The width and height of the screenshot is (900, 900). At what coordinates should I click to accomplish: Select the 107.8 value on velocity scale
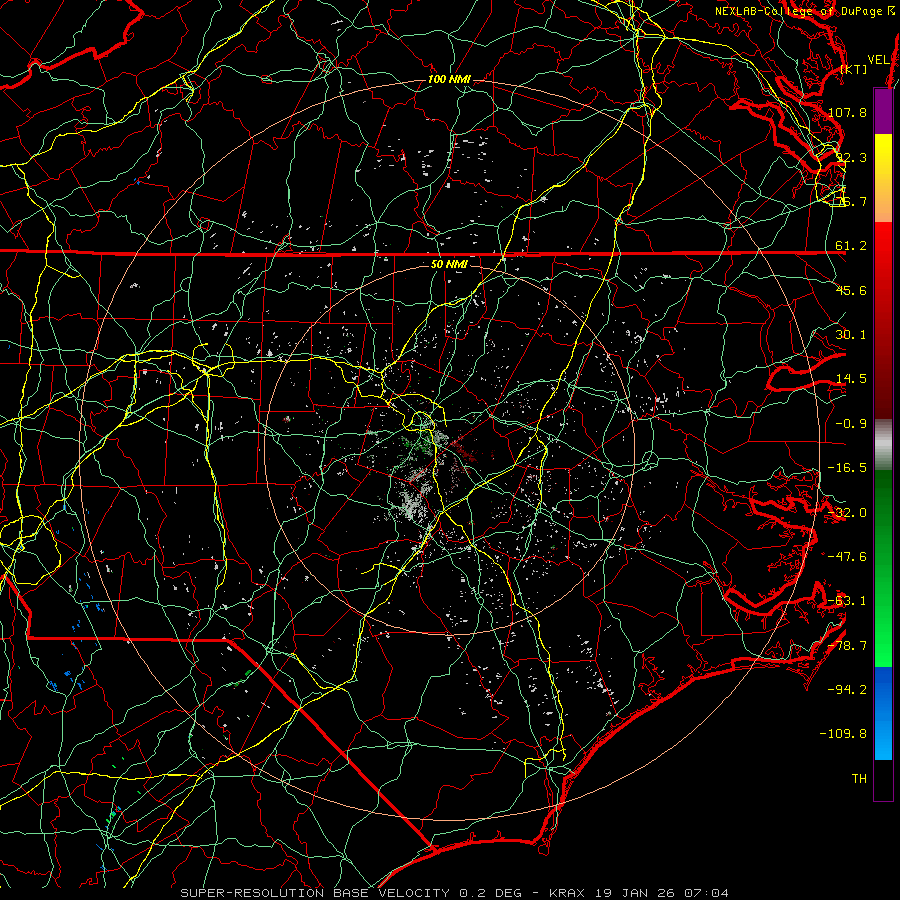click(848, 112)
